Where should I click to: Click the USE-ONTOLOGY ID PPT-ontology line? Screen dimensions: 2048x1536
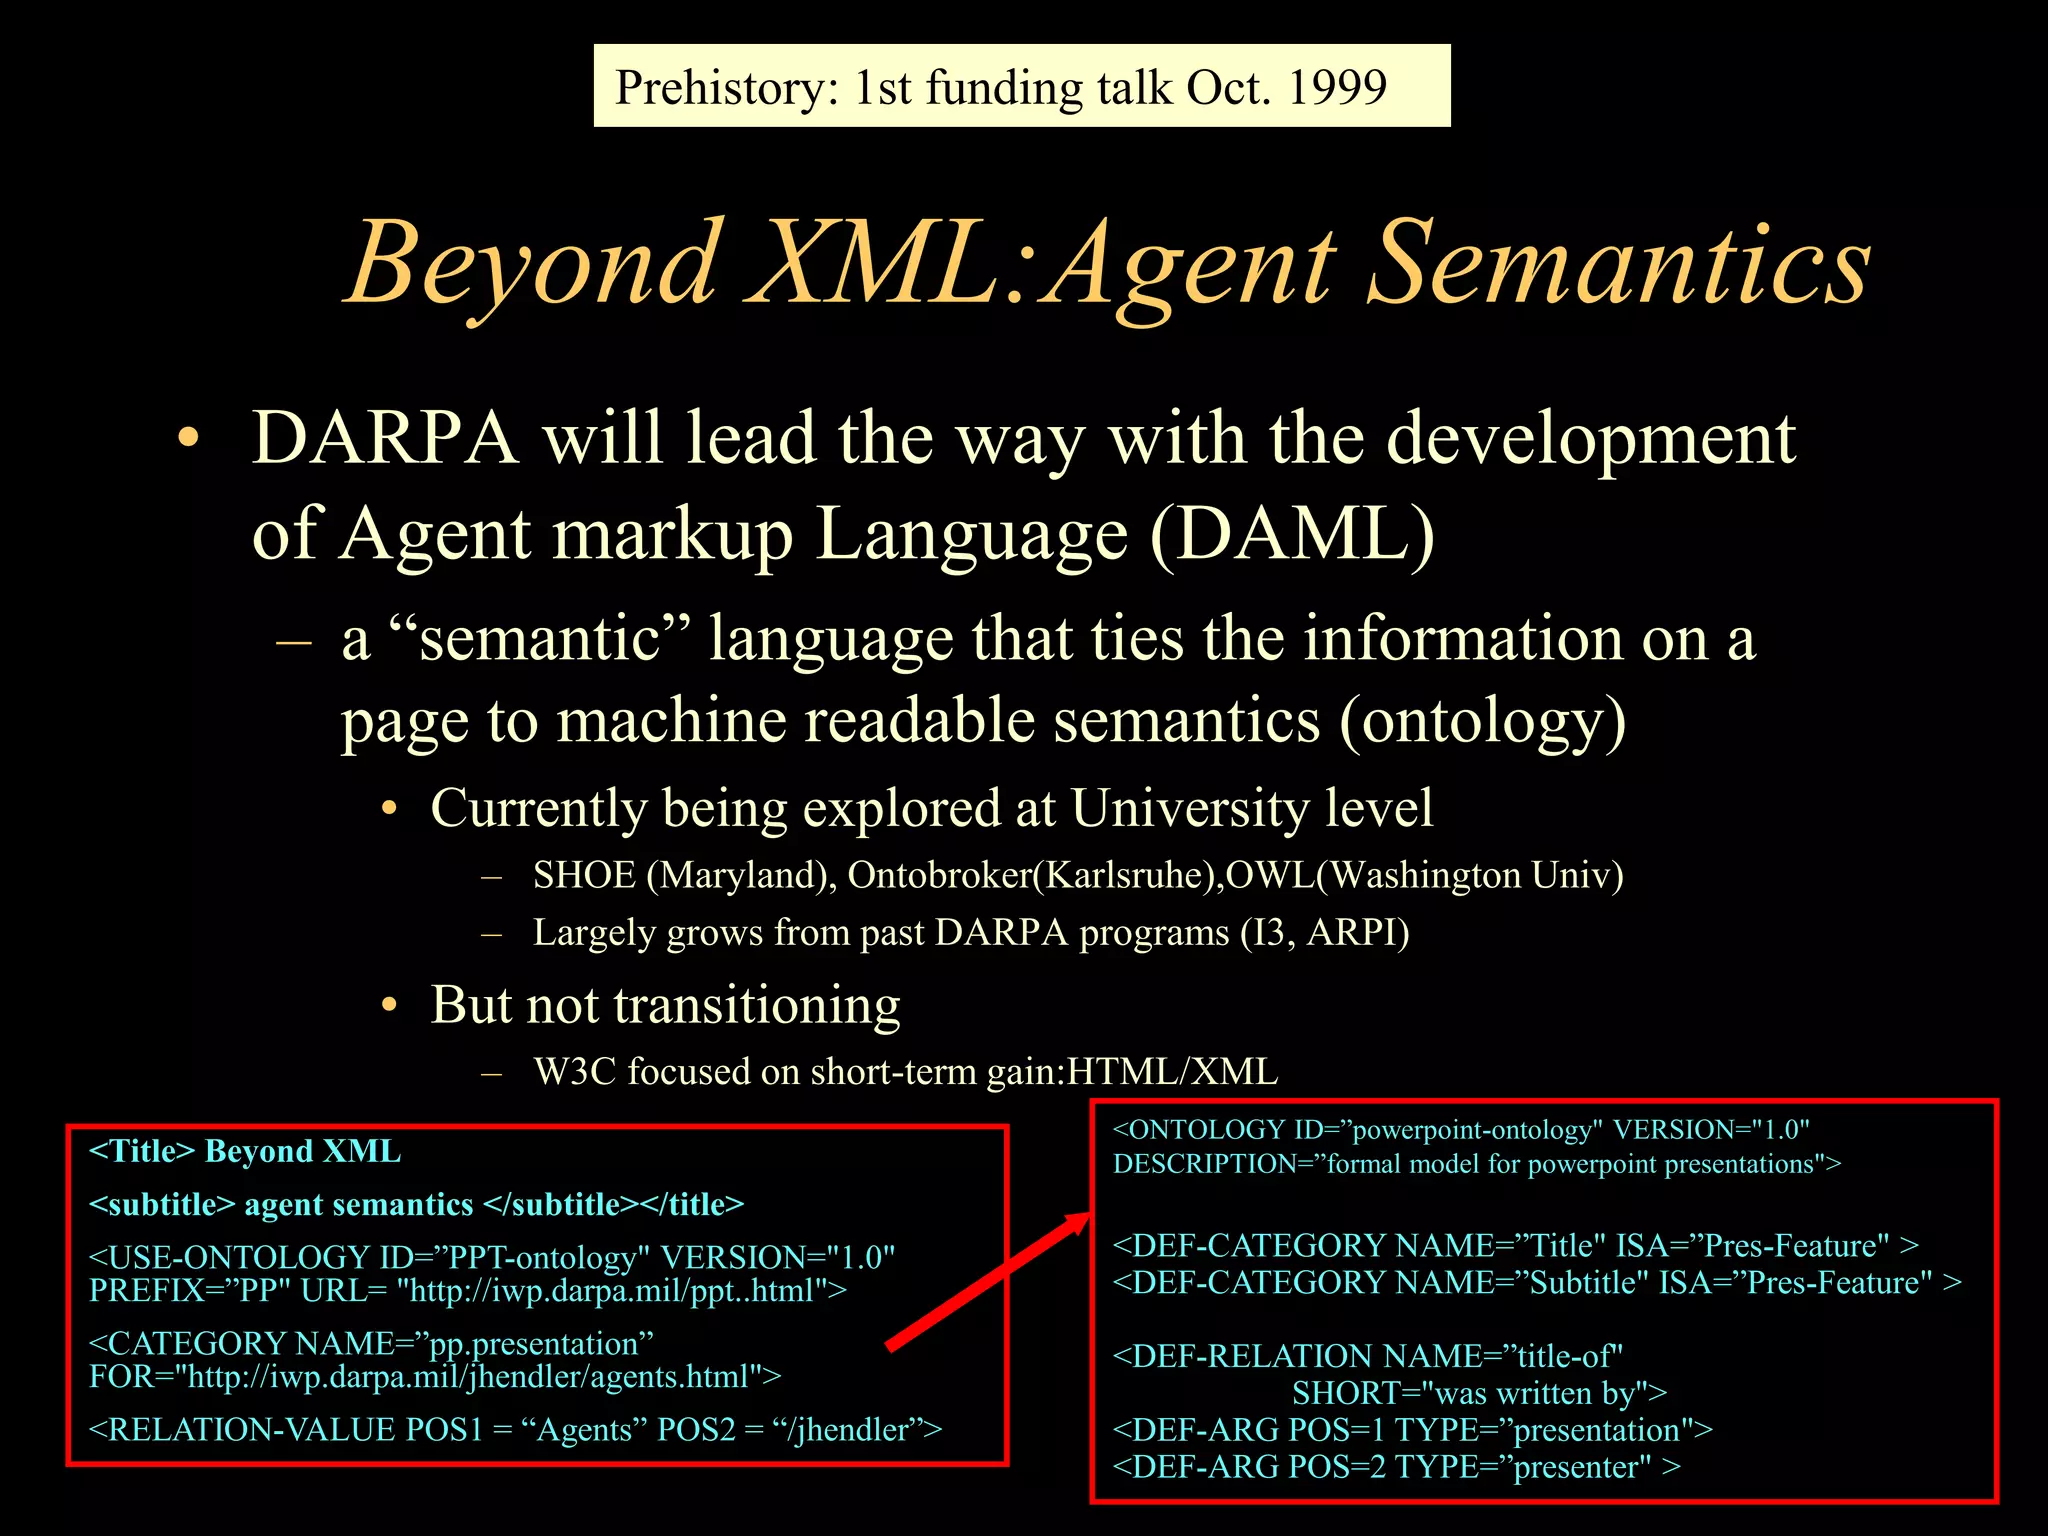coord(491,1257)
